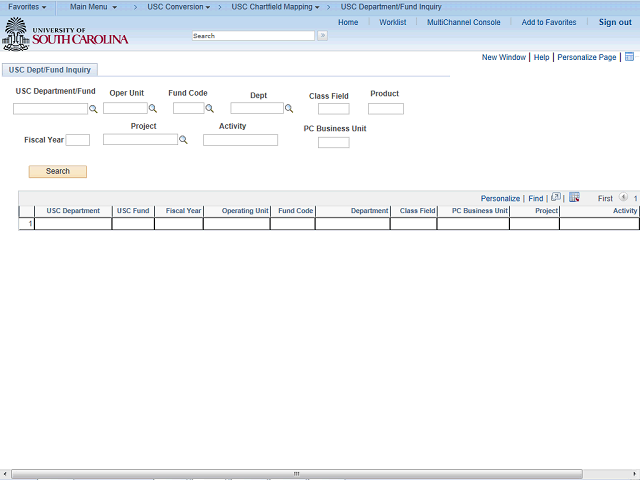
Task: Click the Fiscal Year input field
Action: pos(78,140)
